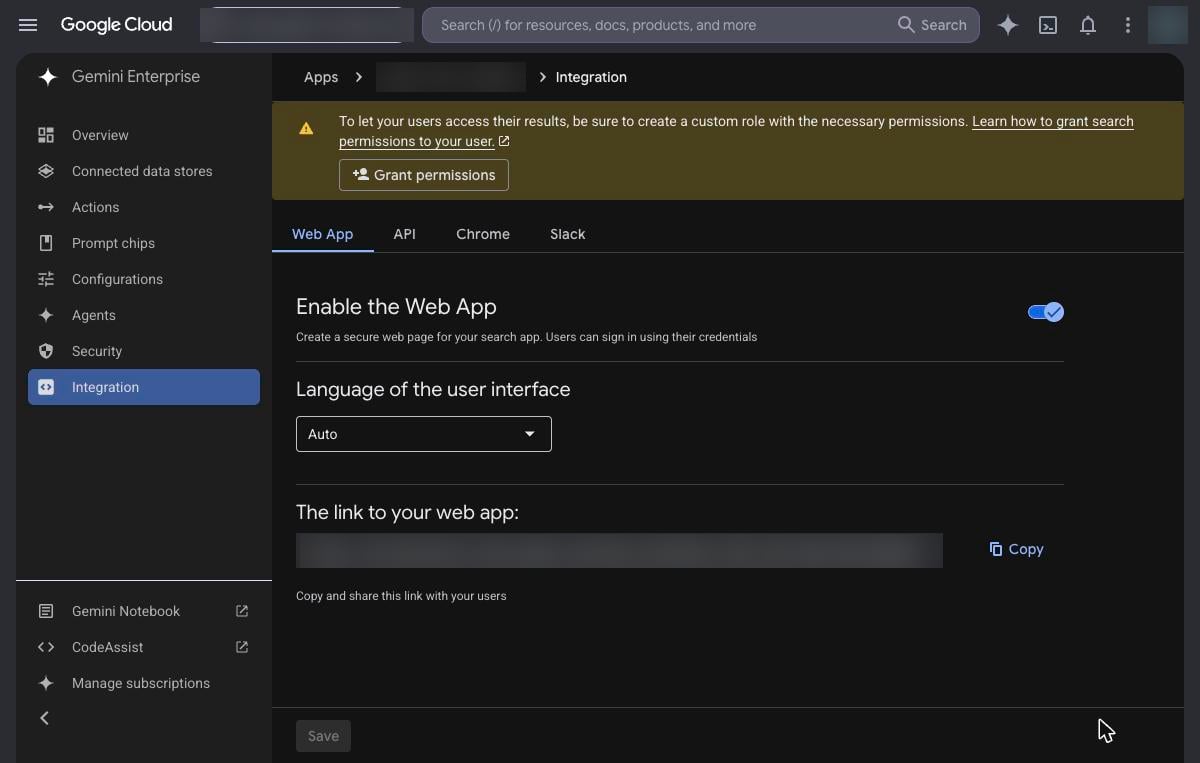Click the blurred web app link field
This screenshot has width=1200, height=763.
[619, 550]
